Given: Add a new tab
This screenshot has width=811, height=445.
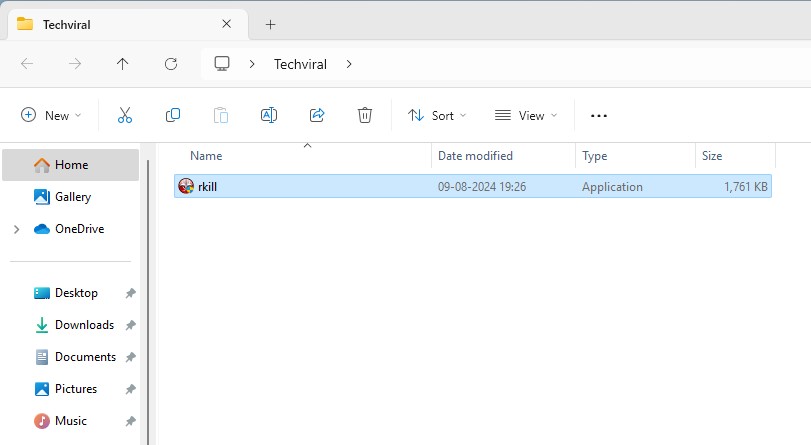Looking at the screenshot, I should pos(271,24).
